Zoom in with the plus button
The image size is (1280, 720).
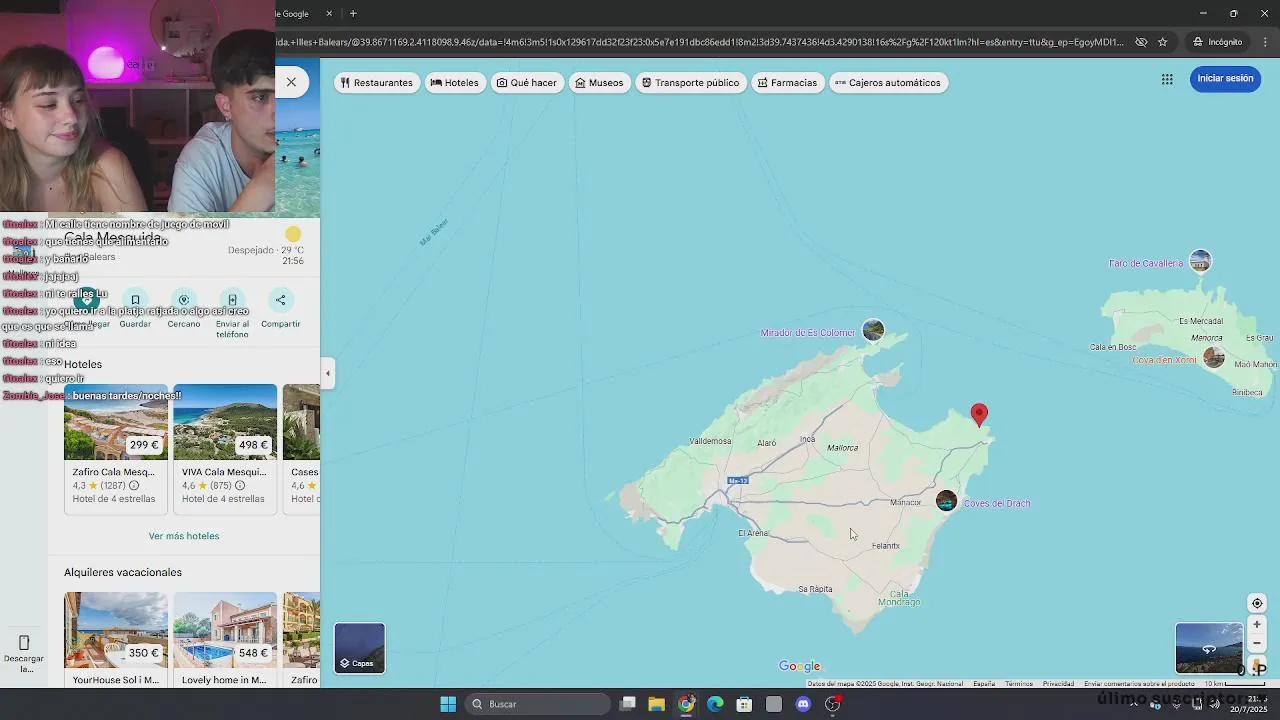click(1257, 625)
